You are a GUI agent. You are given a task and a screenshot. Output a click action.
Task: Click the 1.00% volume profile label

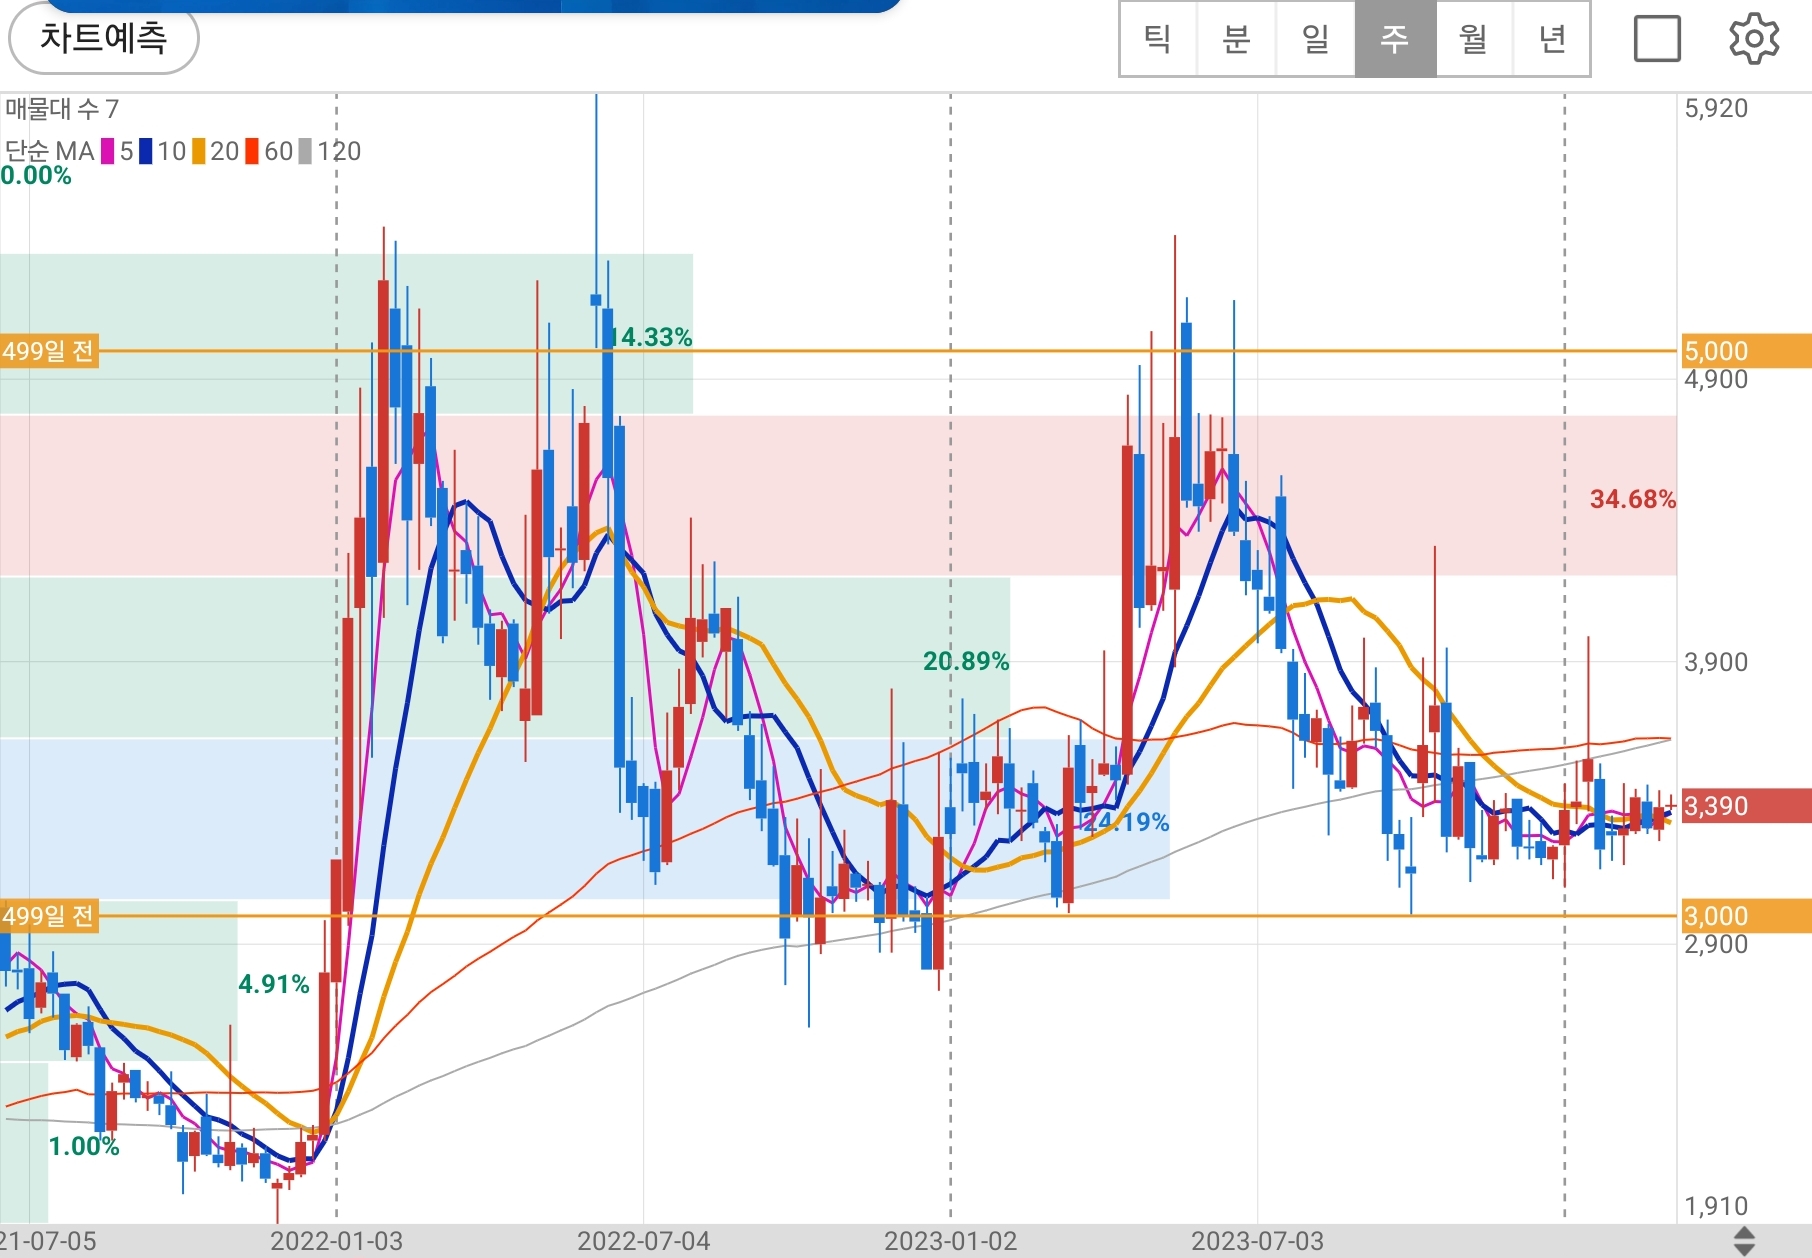pos(84,1146)
